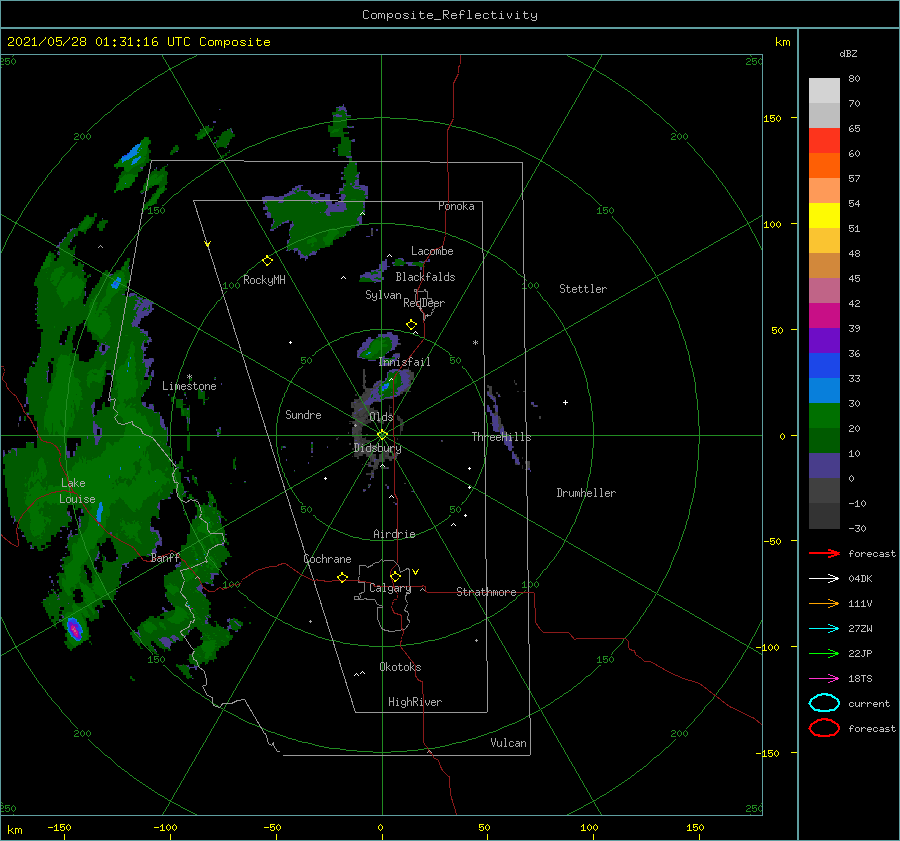
Task: Click the Didsbury label
Action: tap(378, 448)
